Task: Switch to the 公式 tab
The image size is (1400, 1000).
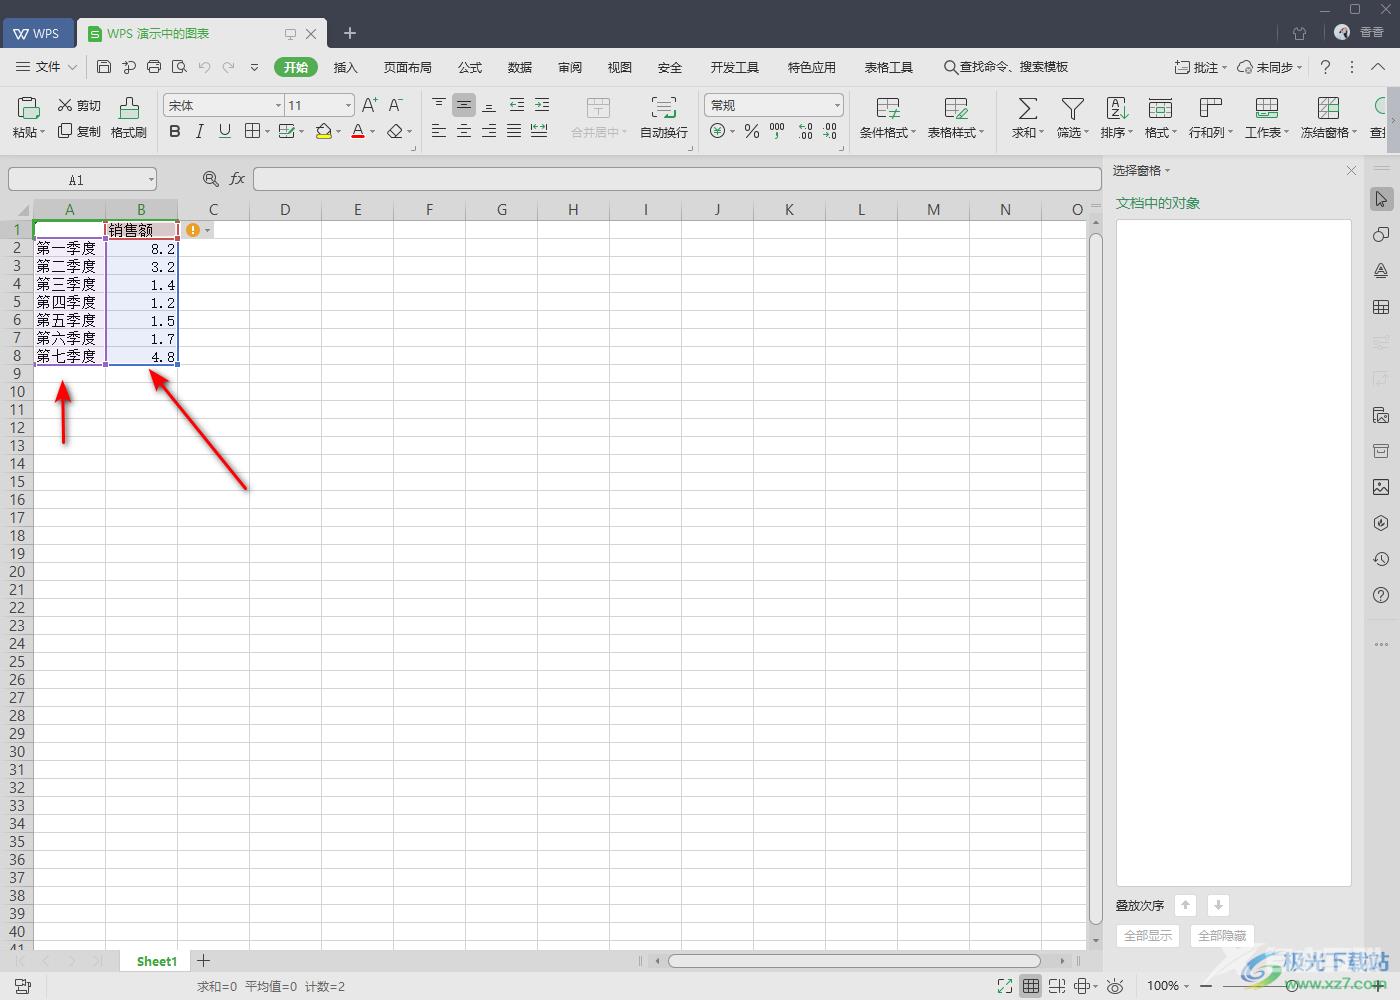Action: [469, 67]
